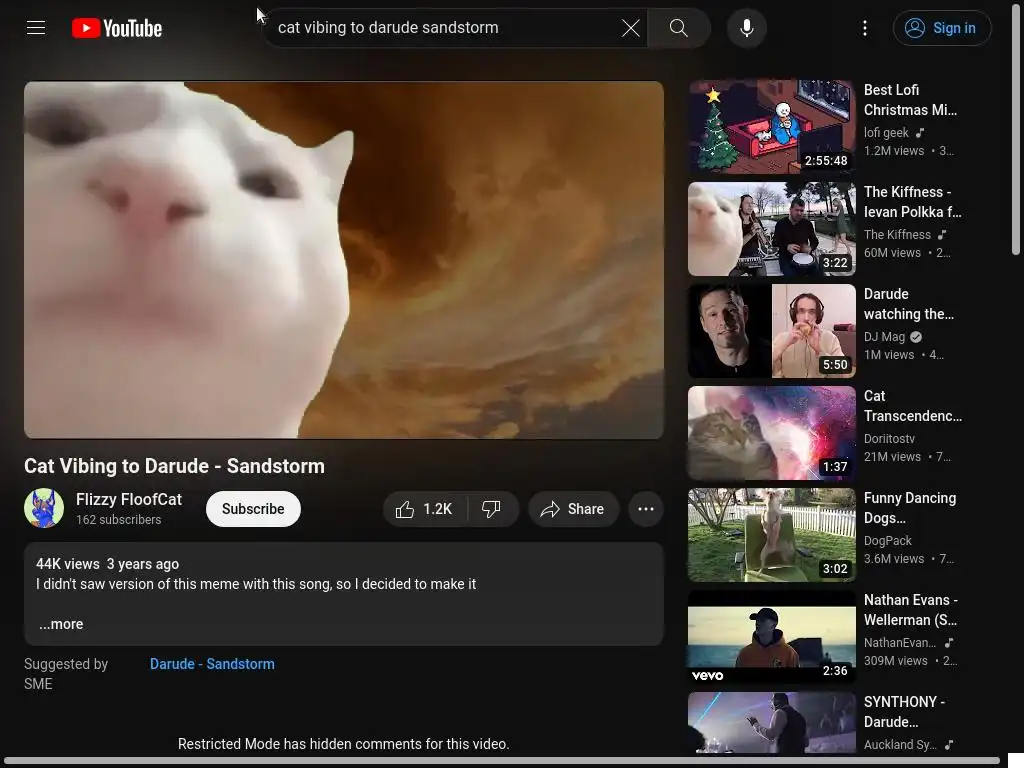This screenshot has height=768, width=1024.
Task: Click the horizontal scrollbar at bottom
Action: click(500, 761)
